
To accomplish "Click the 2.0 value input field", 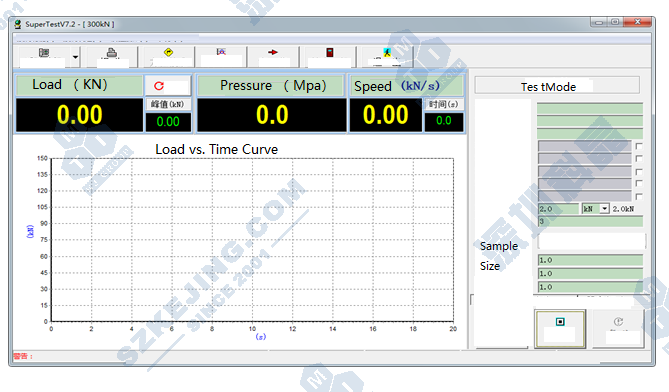I will [x=558, y=209].
